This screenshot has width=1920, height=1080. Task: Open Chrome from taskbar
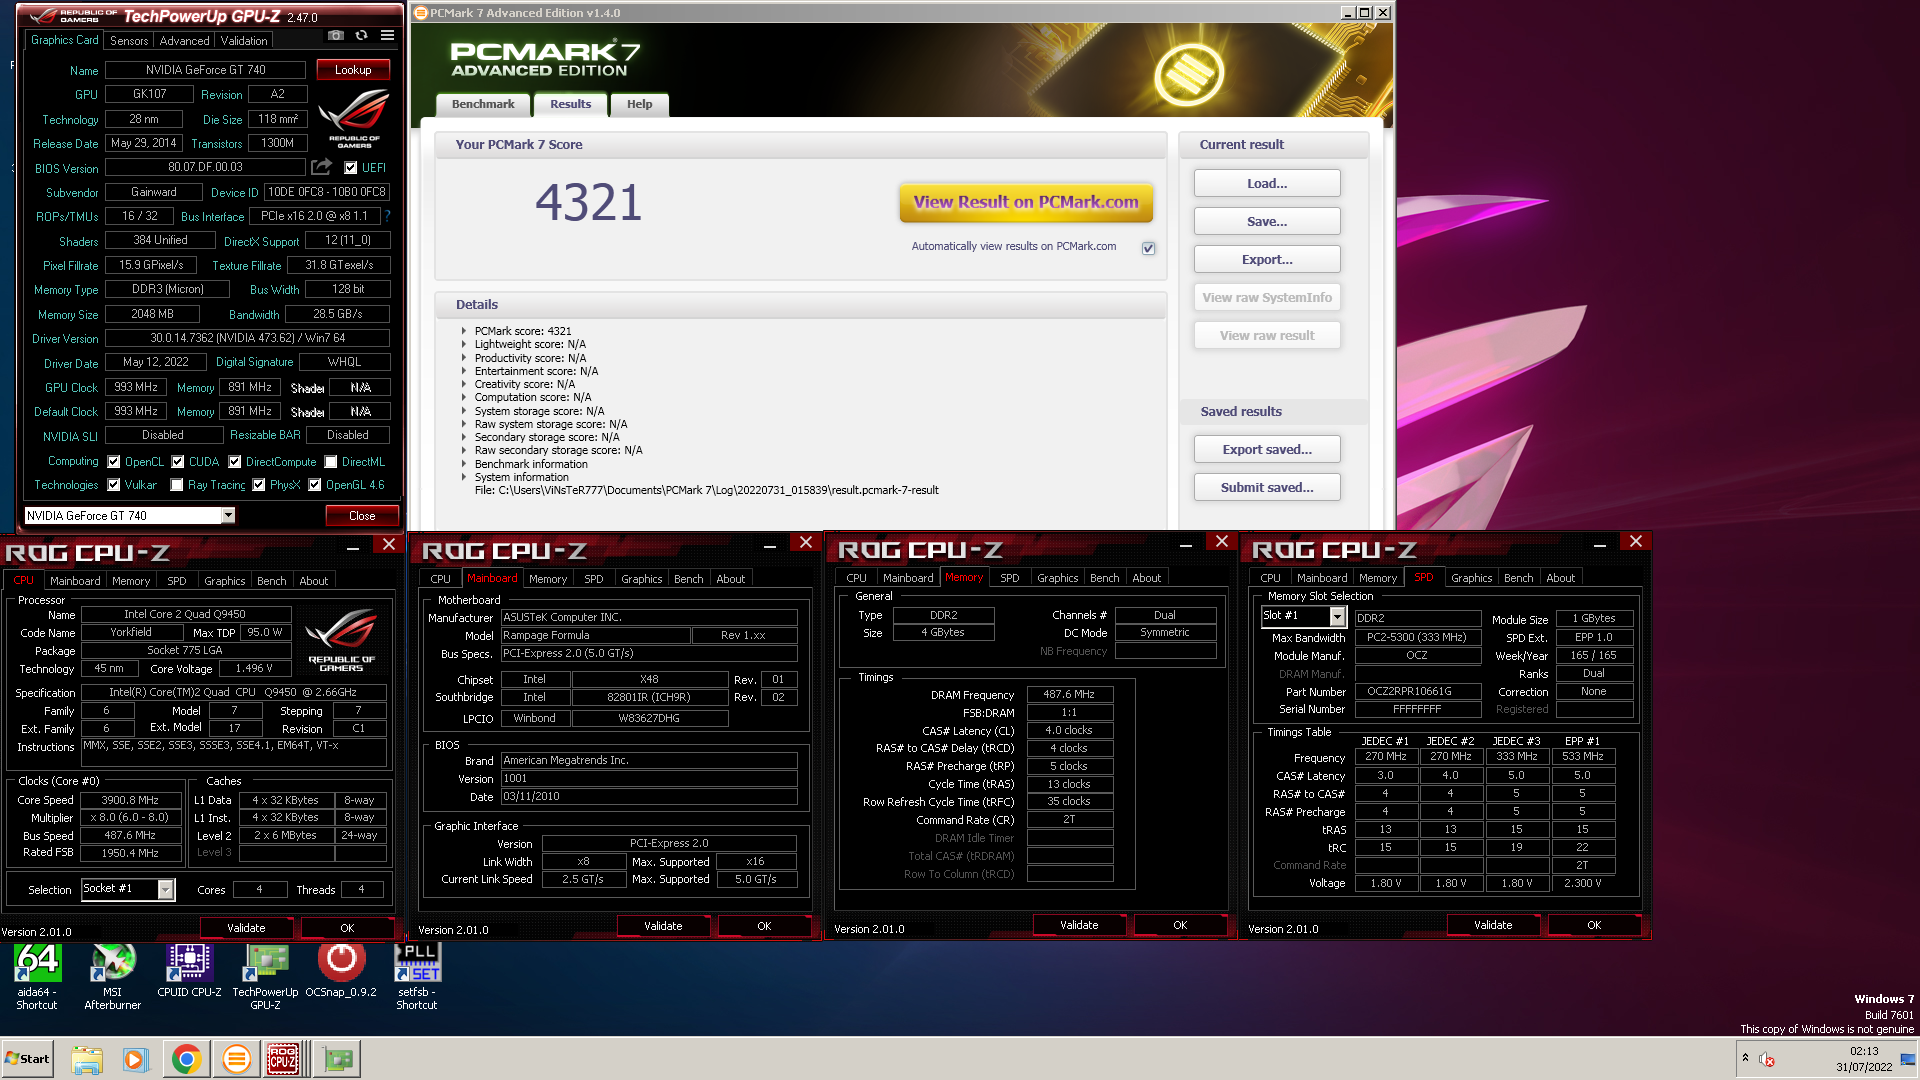point(186,1059)
